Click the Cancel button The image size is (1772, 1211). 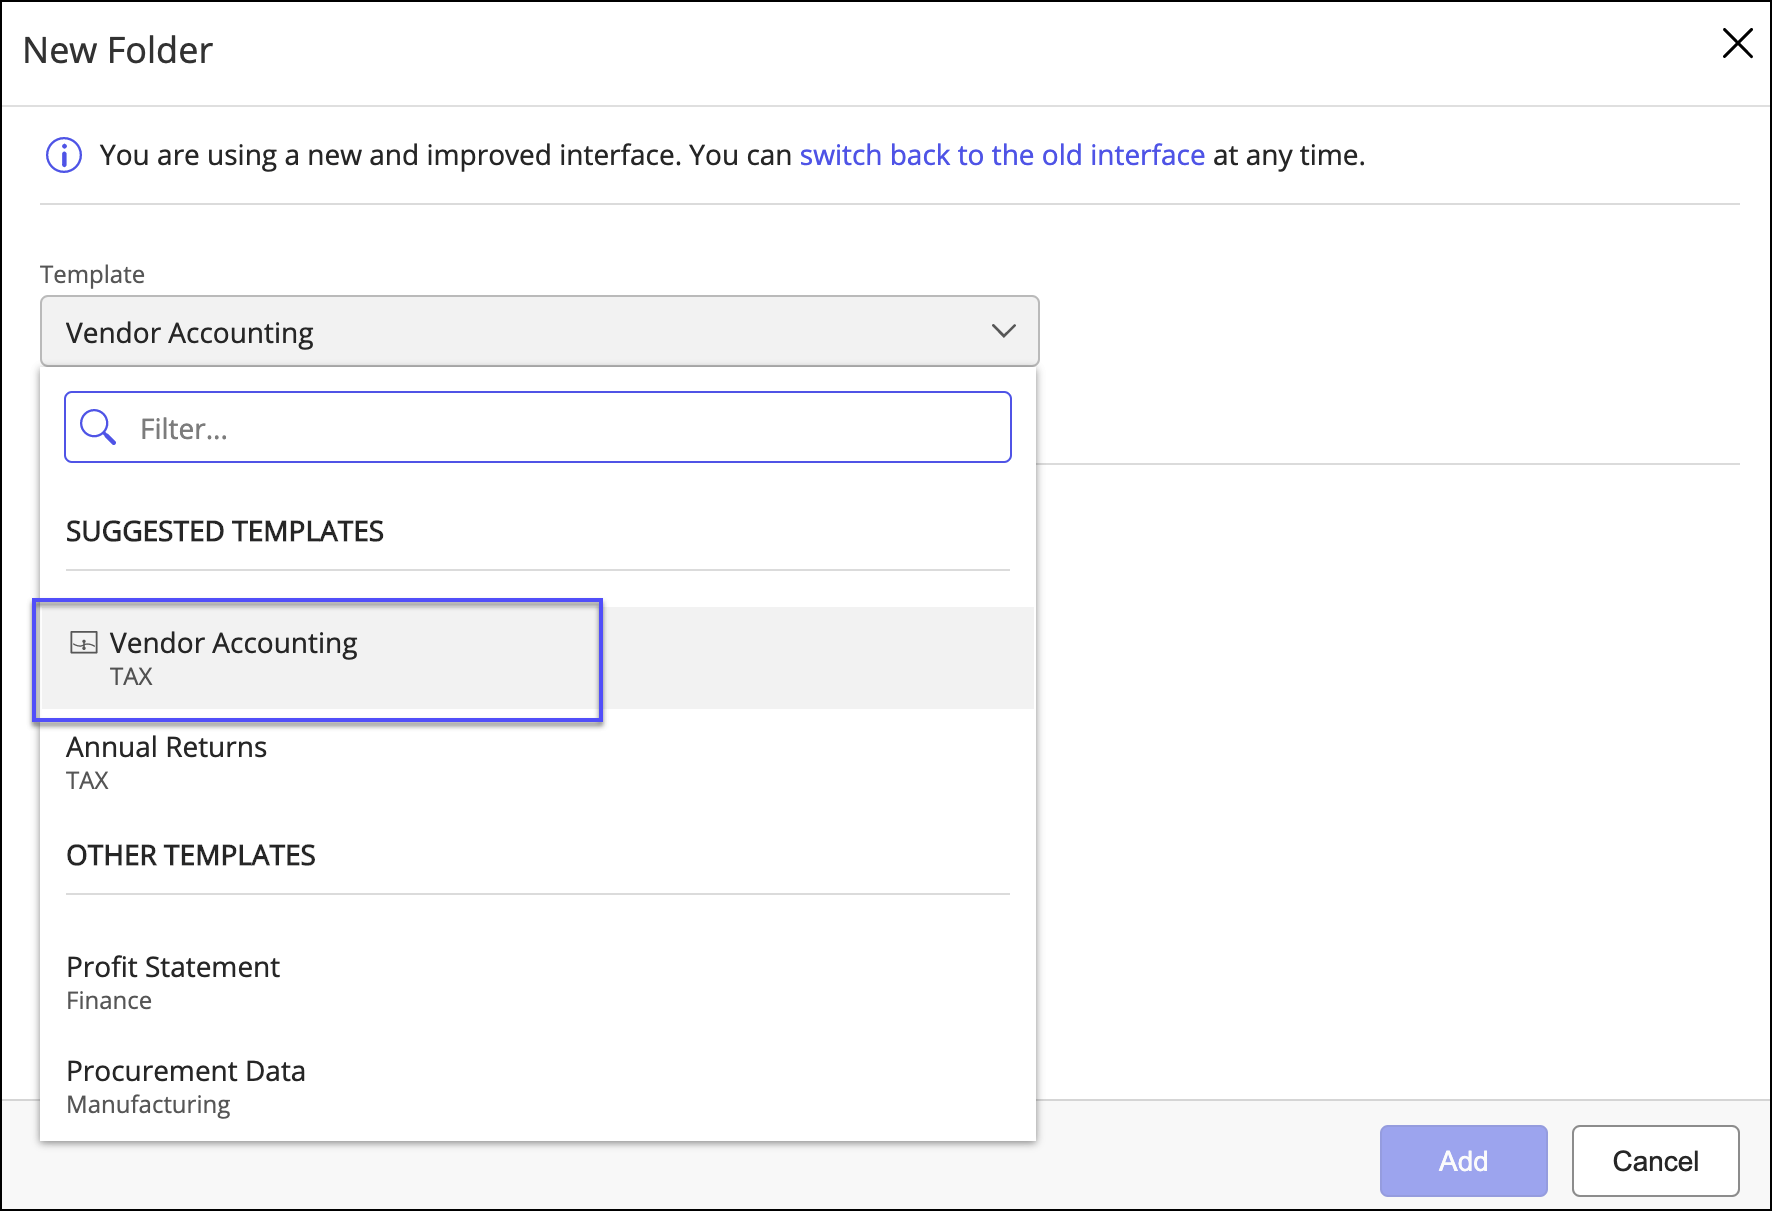click(x=1655, y=1161)
